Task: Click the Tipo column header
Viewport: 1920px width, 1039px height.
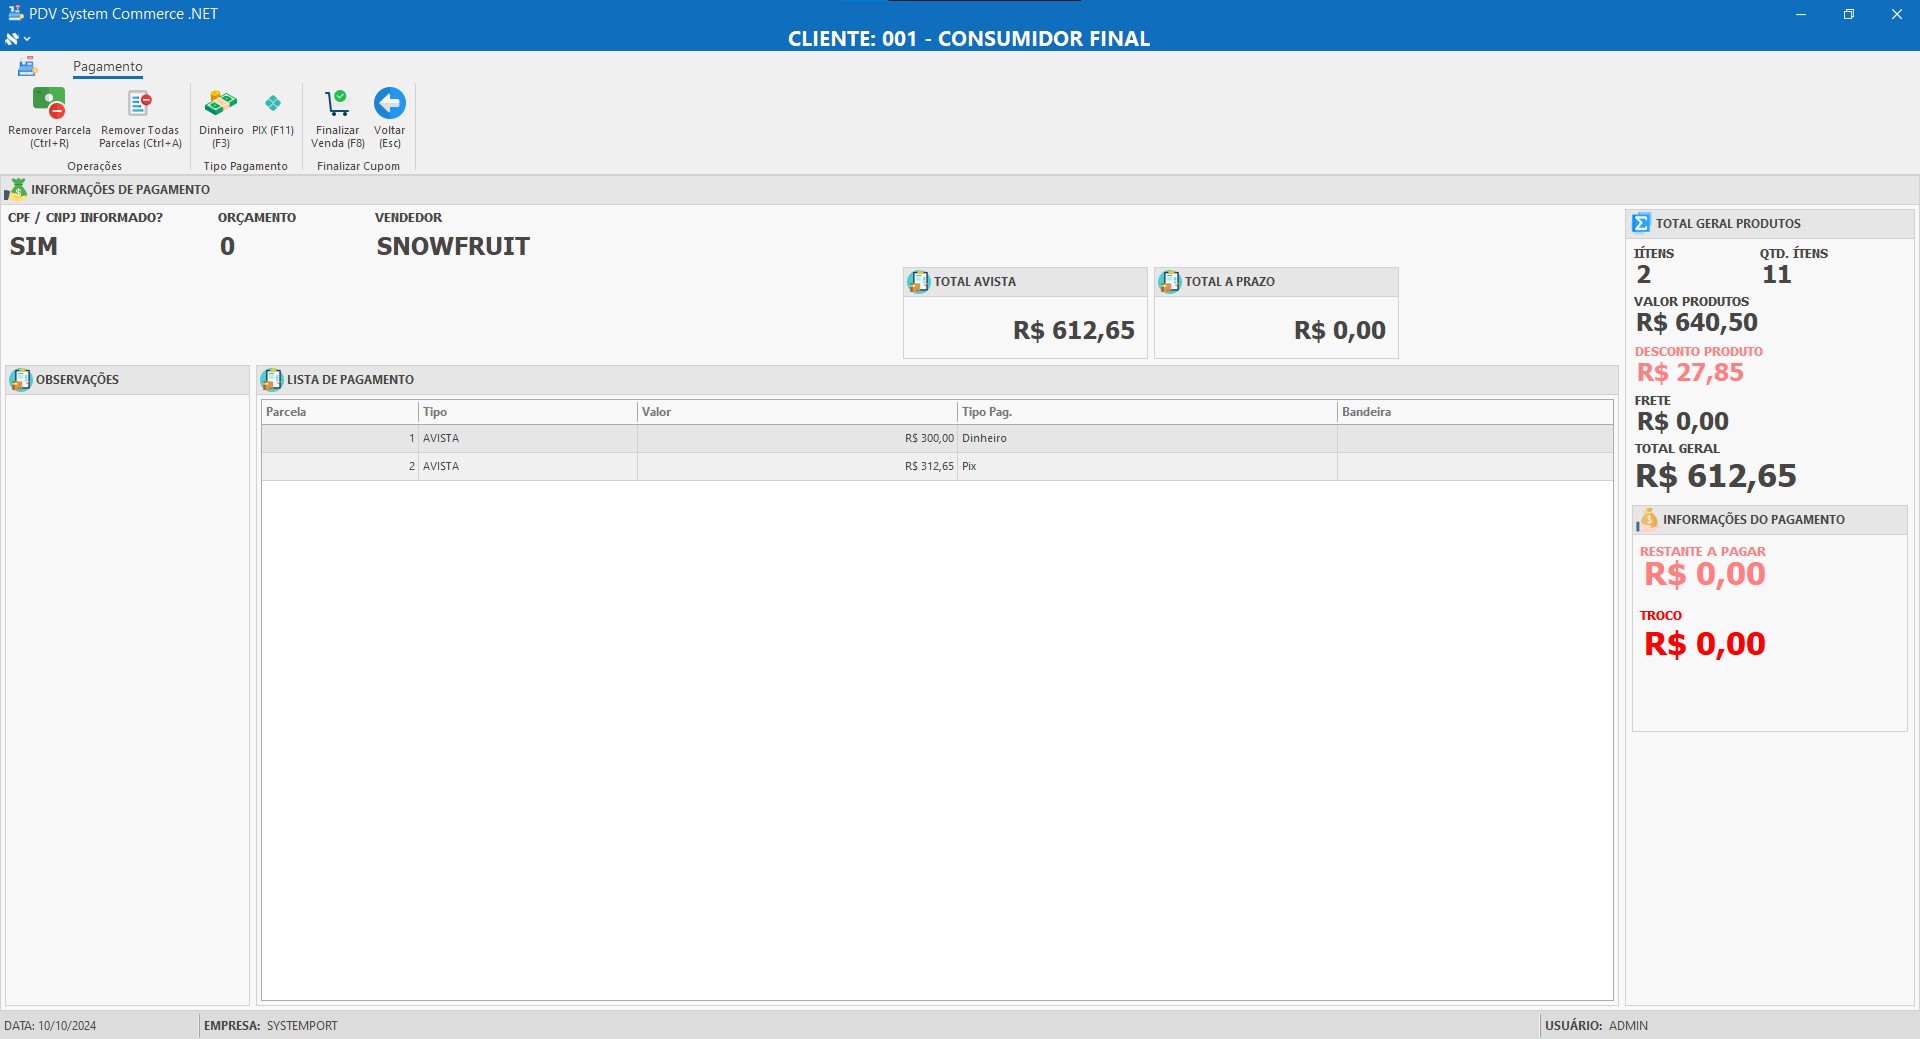Action: click(x=527, y=412)
